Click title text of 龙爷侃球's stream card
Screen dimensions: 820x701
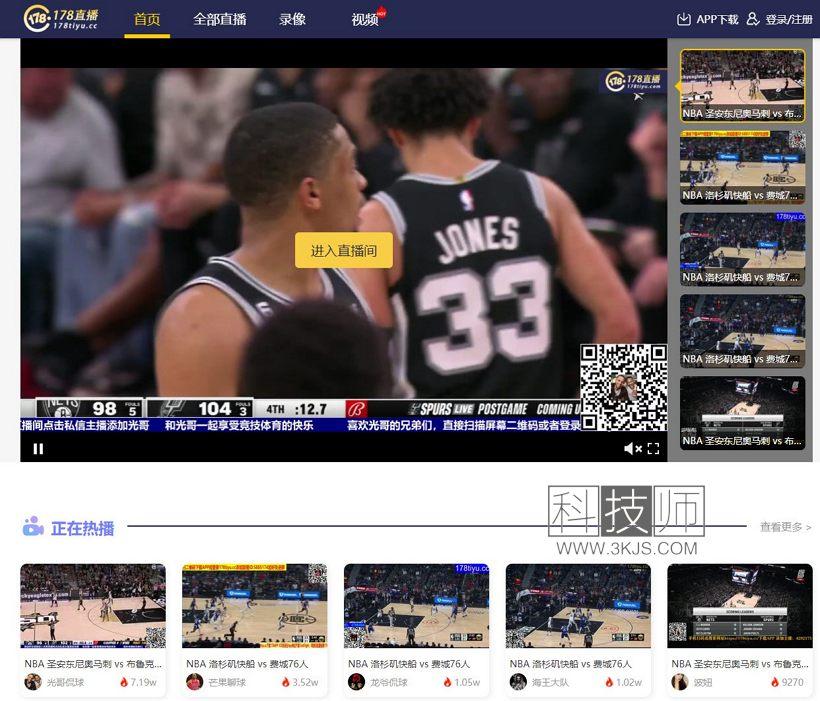coord(409,663)
